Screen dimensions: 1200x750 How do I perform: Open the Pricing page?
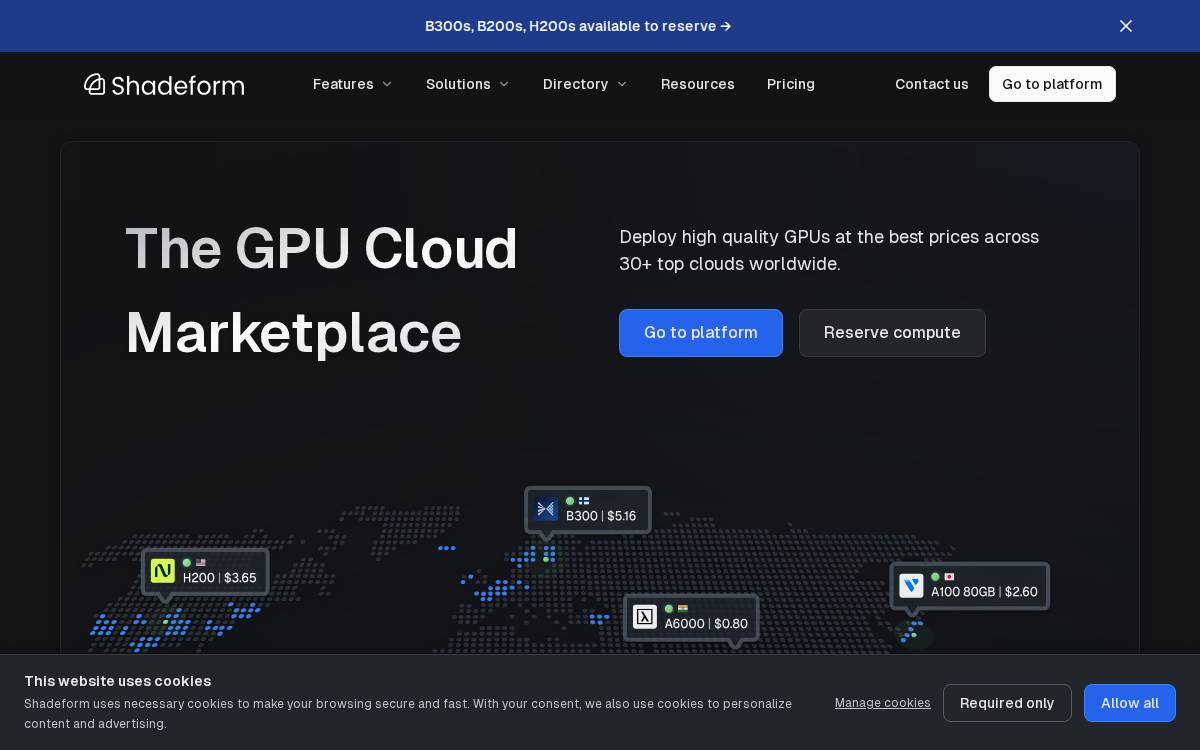pos(791,84)
